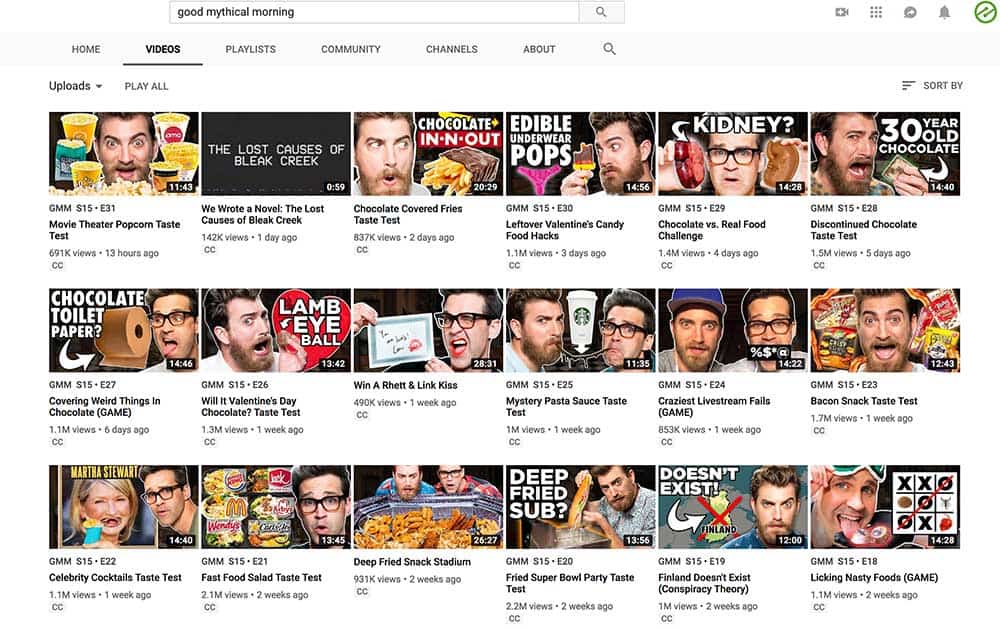Switch to the Playlists tab
The image size is (1000, 628).
coord(251,49)
